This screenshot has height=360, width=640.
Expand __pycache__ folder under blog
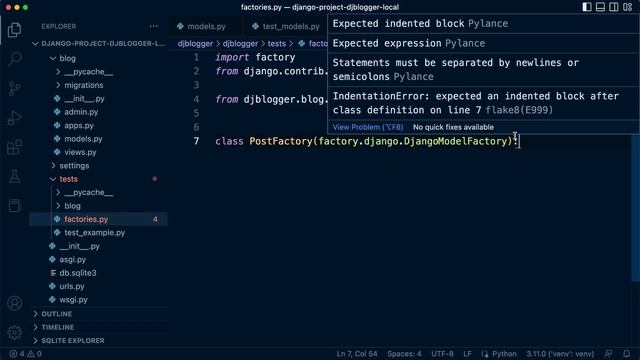pyautogui.click(x=89, y=72)
